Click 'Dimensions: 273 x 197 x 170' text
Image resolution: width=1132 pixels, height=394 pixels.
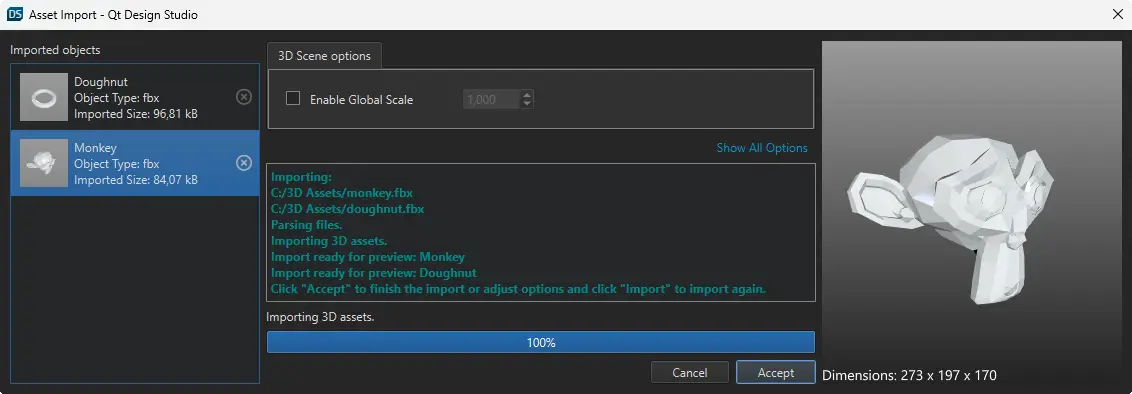point(909,375)
